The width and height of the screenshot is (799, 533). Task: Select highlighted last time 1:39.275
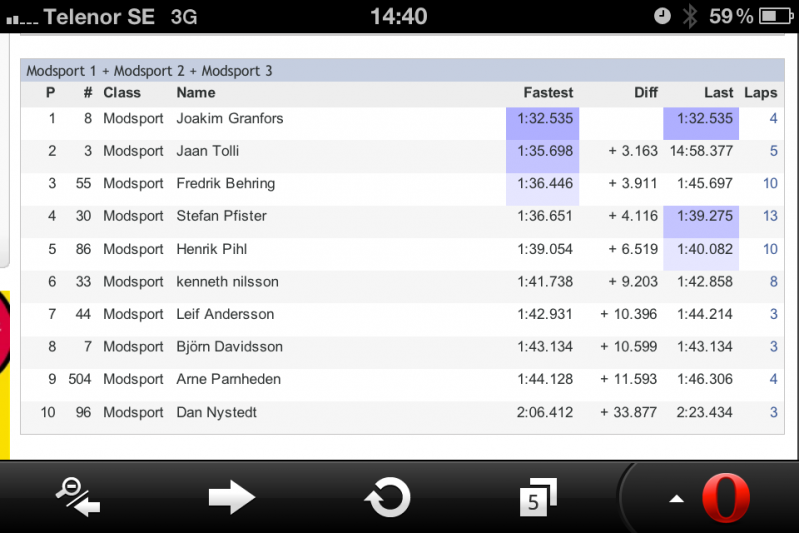(704, 216)
